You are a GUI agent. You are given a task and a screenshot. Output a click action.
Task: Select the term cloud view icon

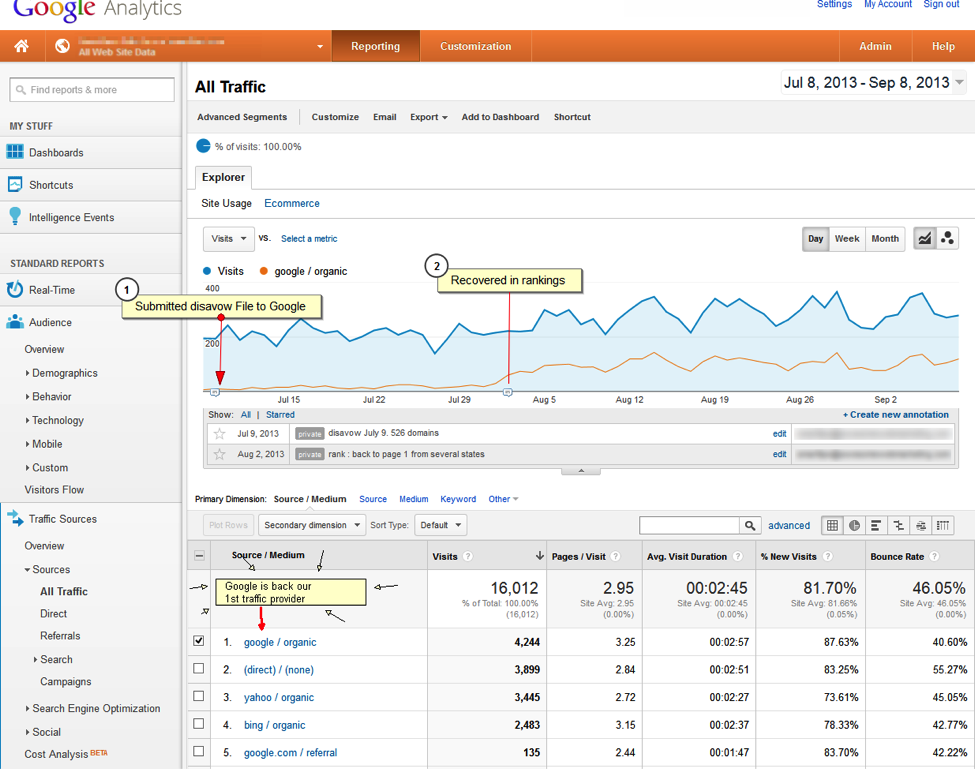tap(921, 525)
